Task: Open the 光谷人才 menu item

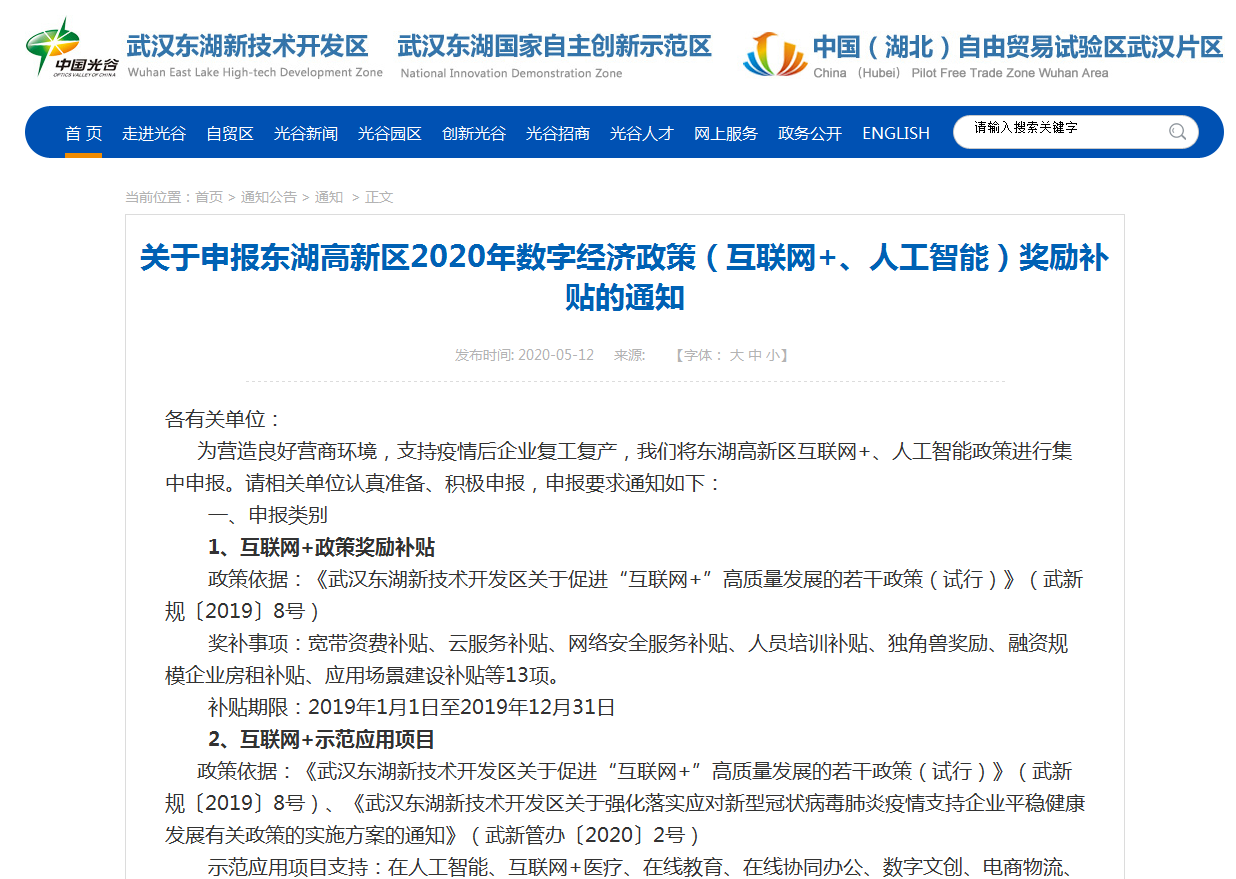Action: [642, 133]
